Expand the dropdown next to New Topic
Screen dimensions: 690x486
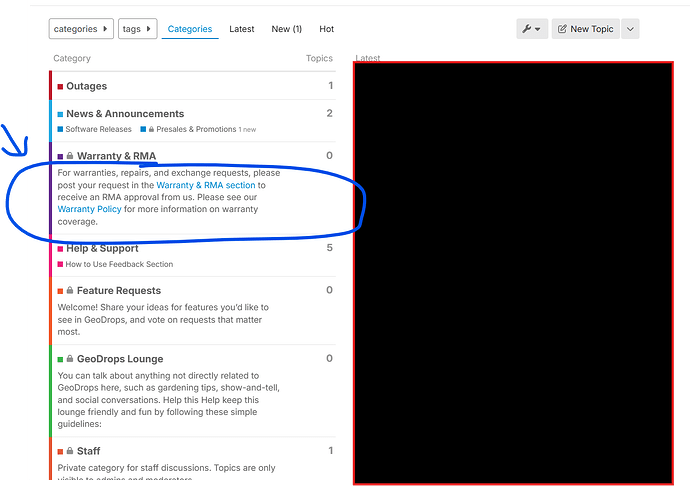tap(630, 29)
